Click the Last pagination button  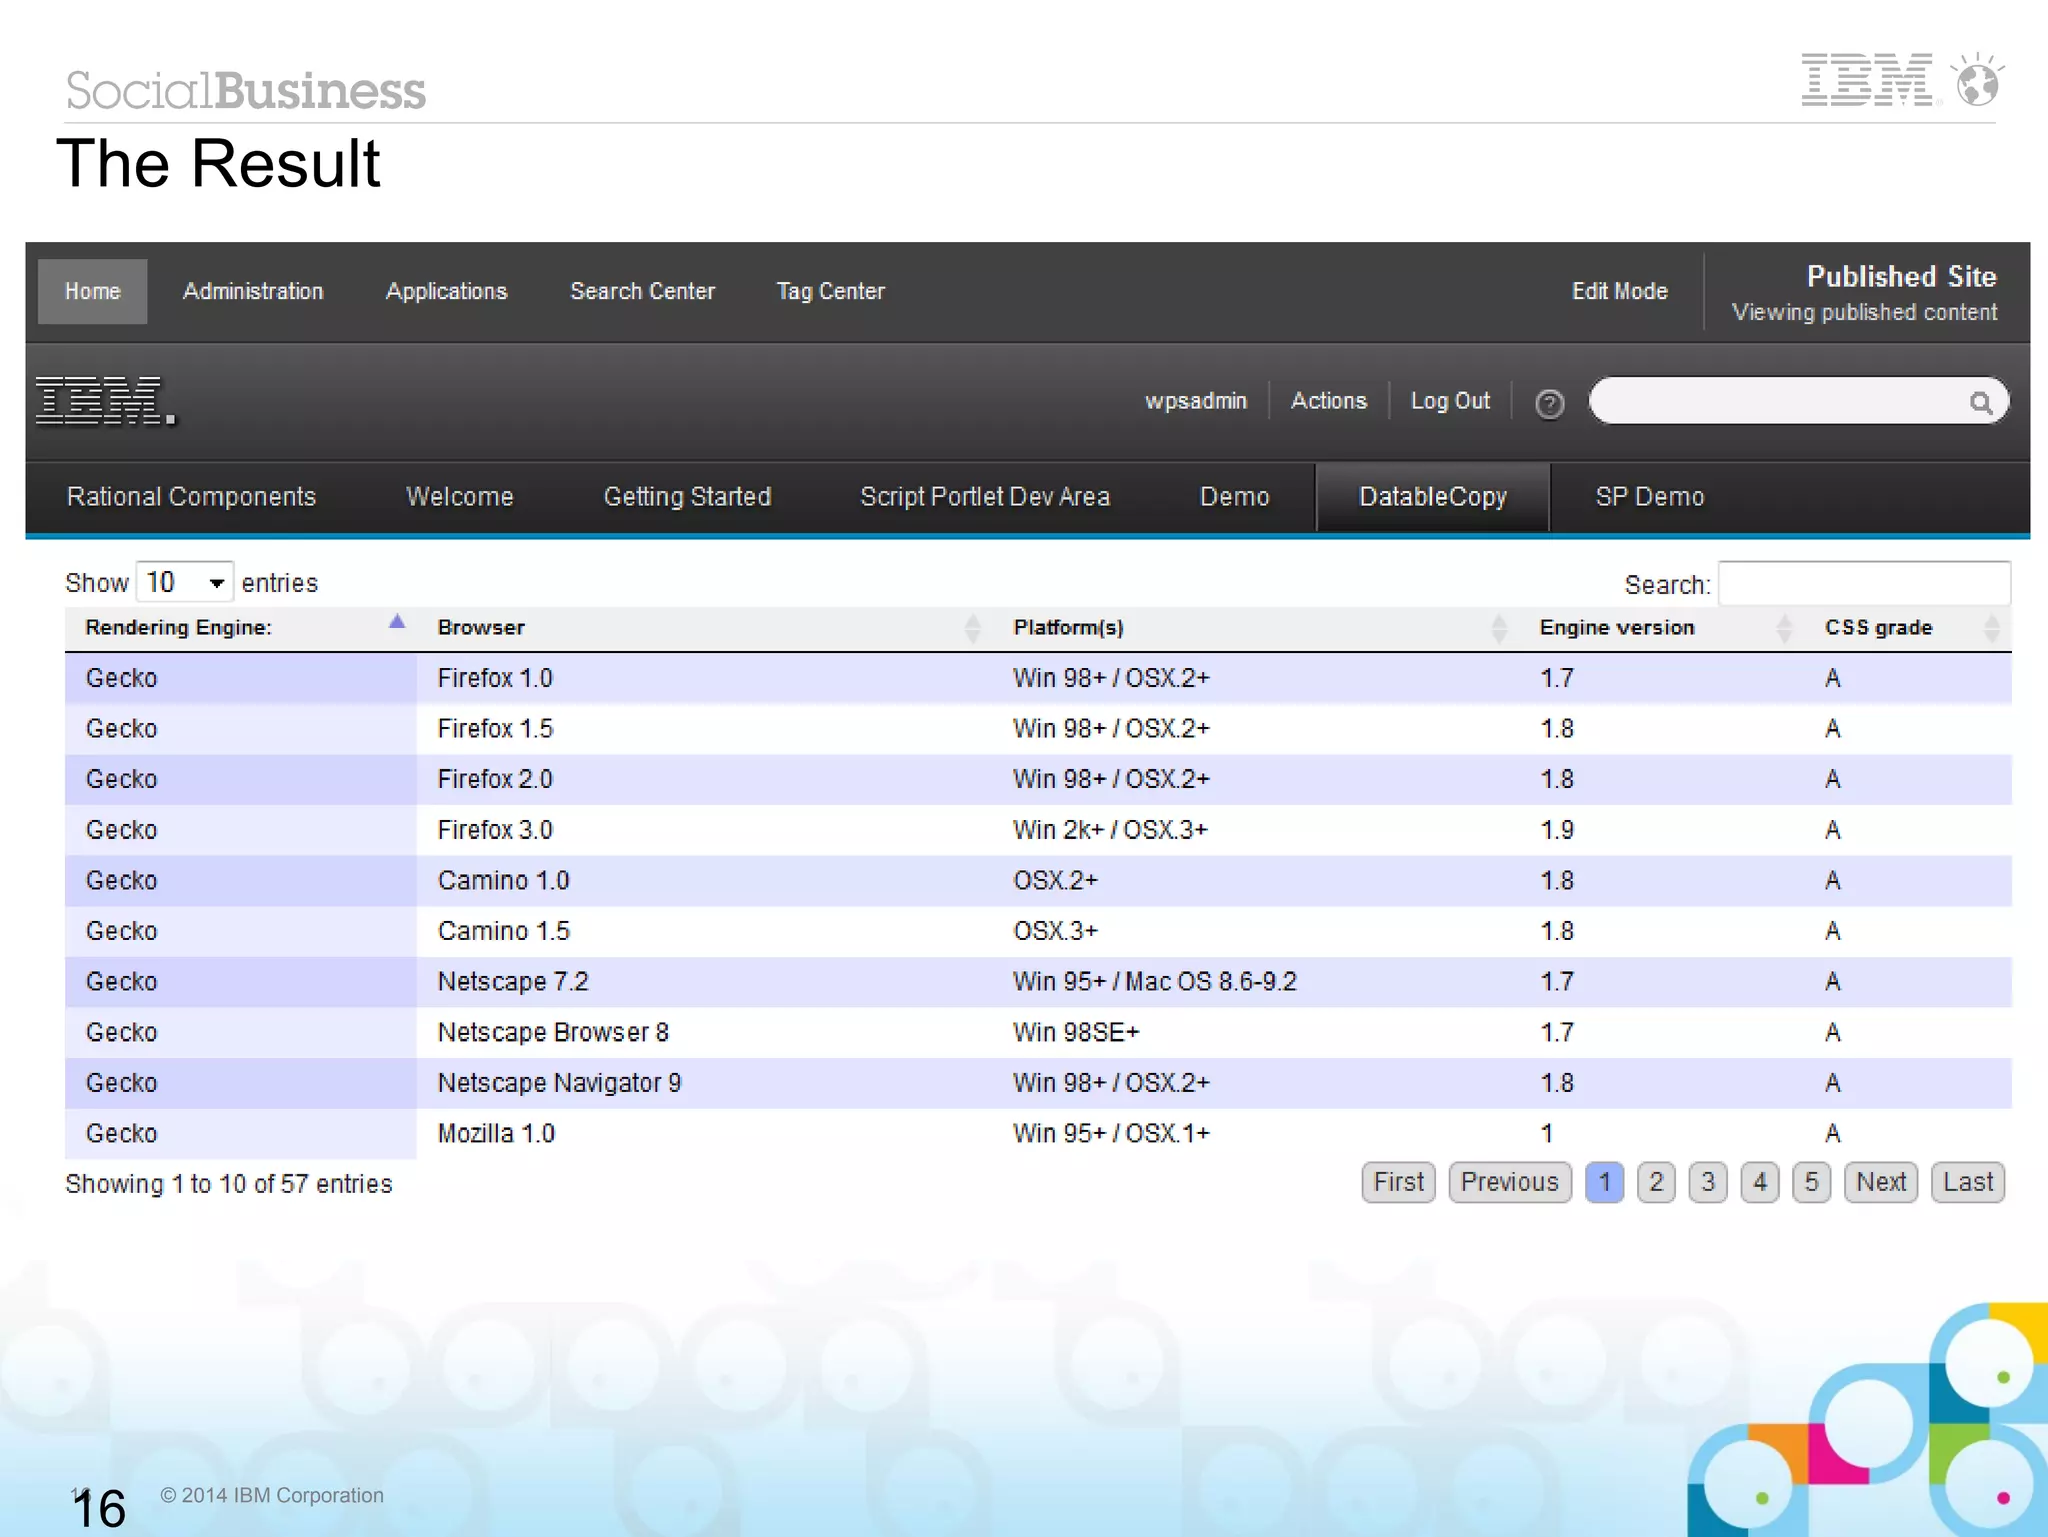click(x=1968, y=1183)
